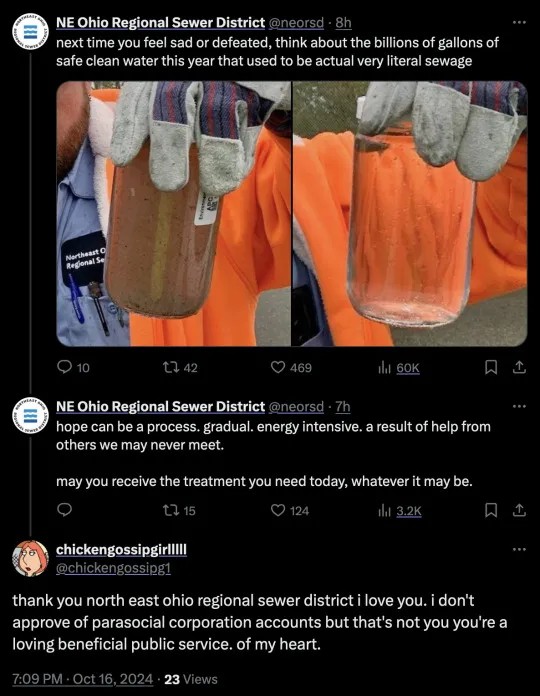
Task: Share the second NEORSD tweet
Action: coord(519,510)
